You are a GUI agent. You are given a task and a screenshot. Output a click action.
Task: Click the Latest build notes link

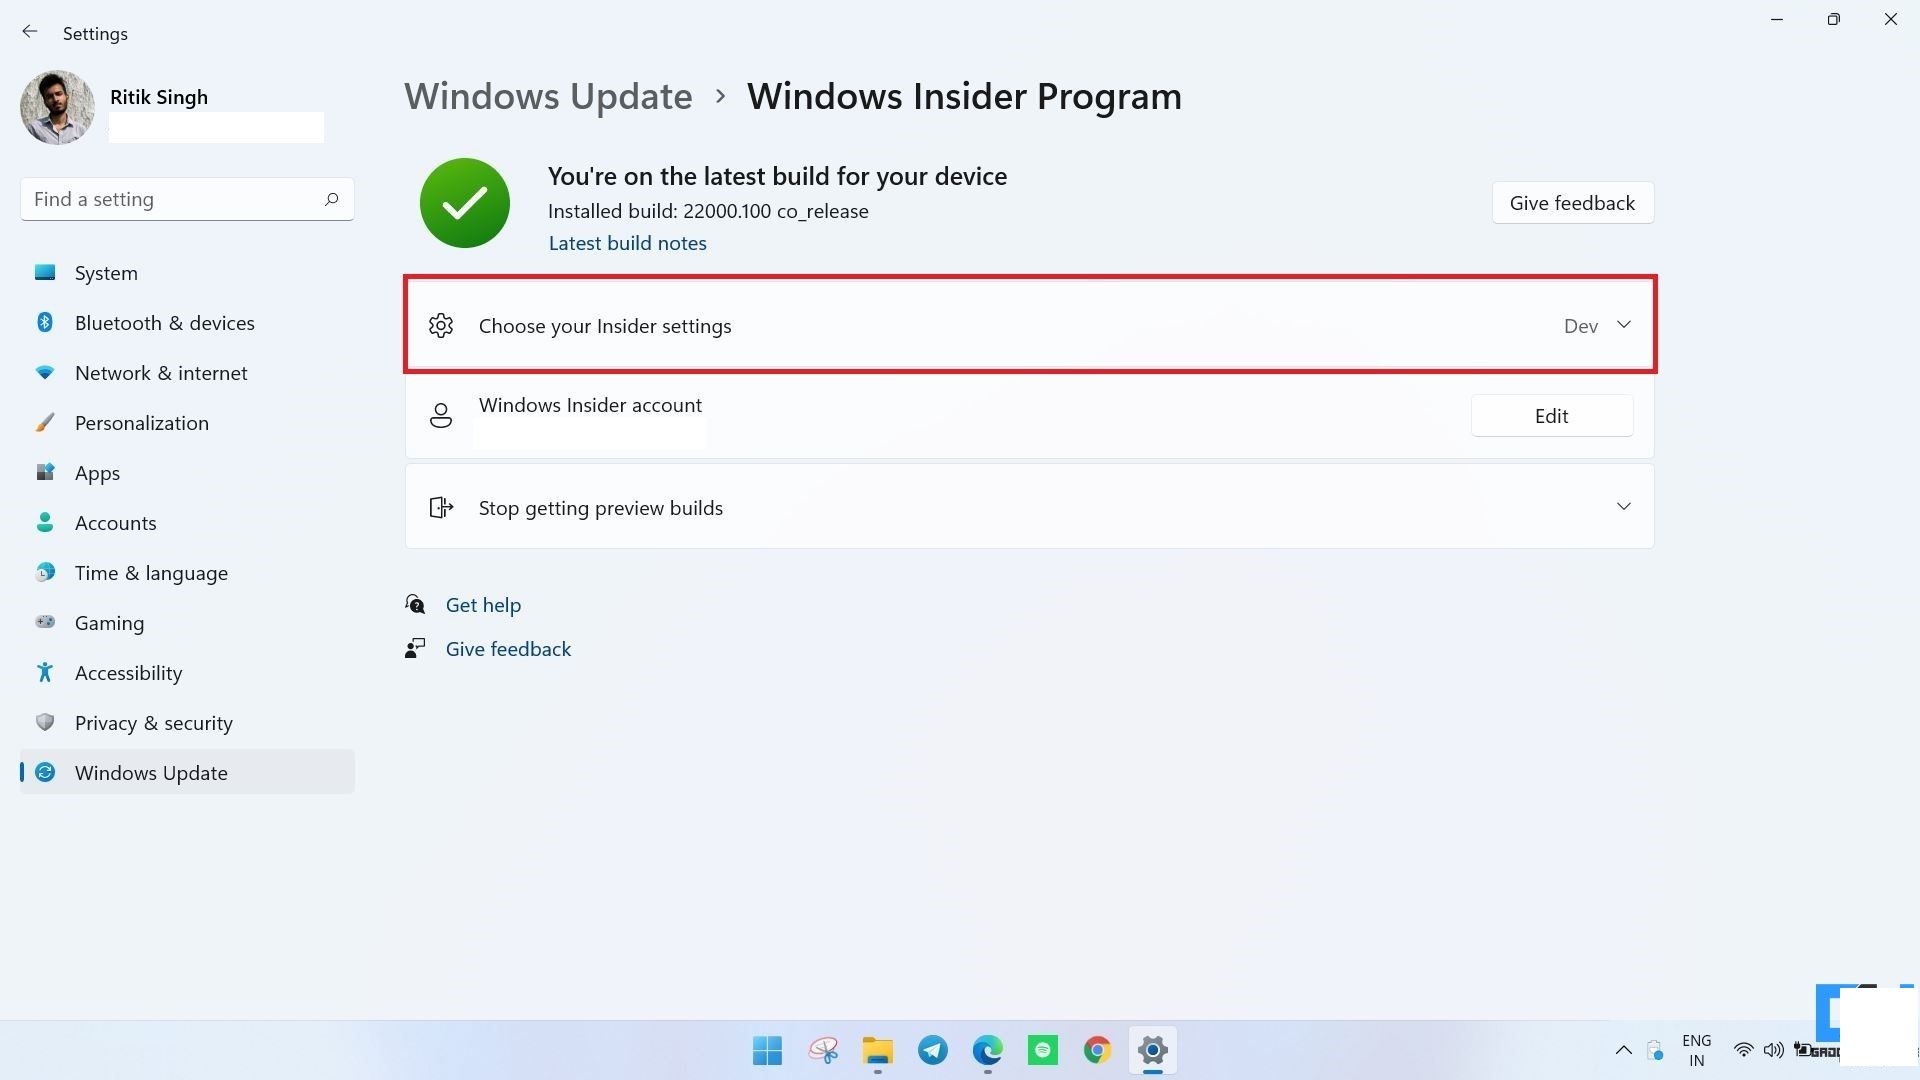click(628, 243)
